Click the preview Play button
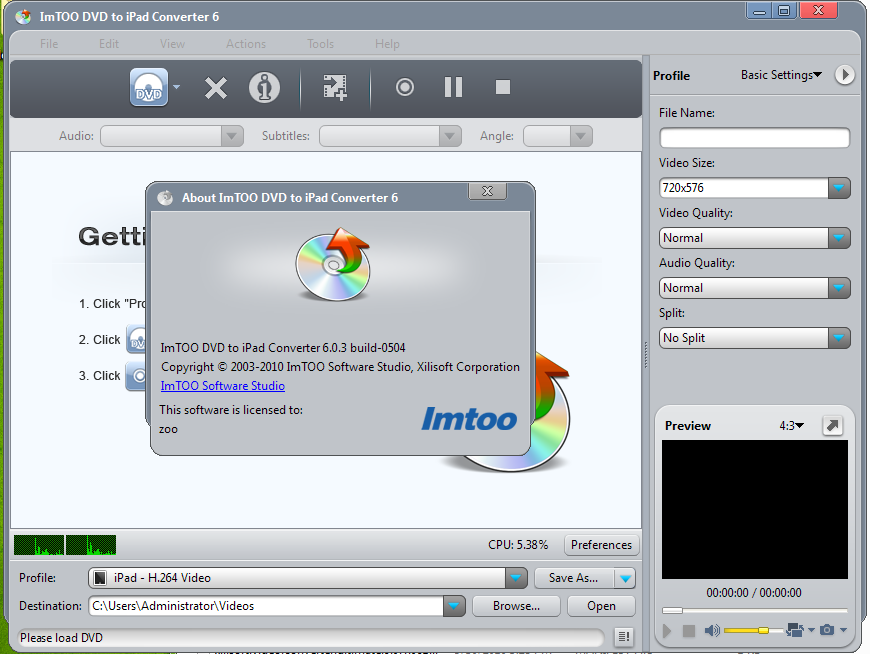870x654 pixels. [667, 631]
